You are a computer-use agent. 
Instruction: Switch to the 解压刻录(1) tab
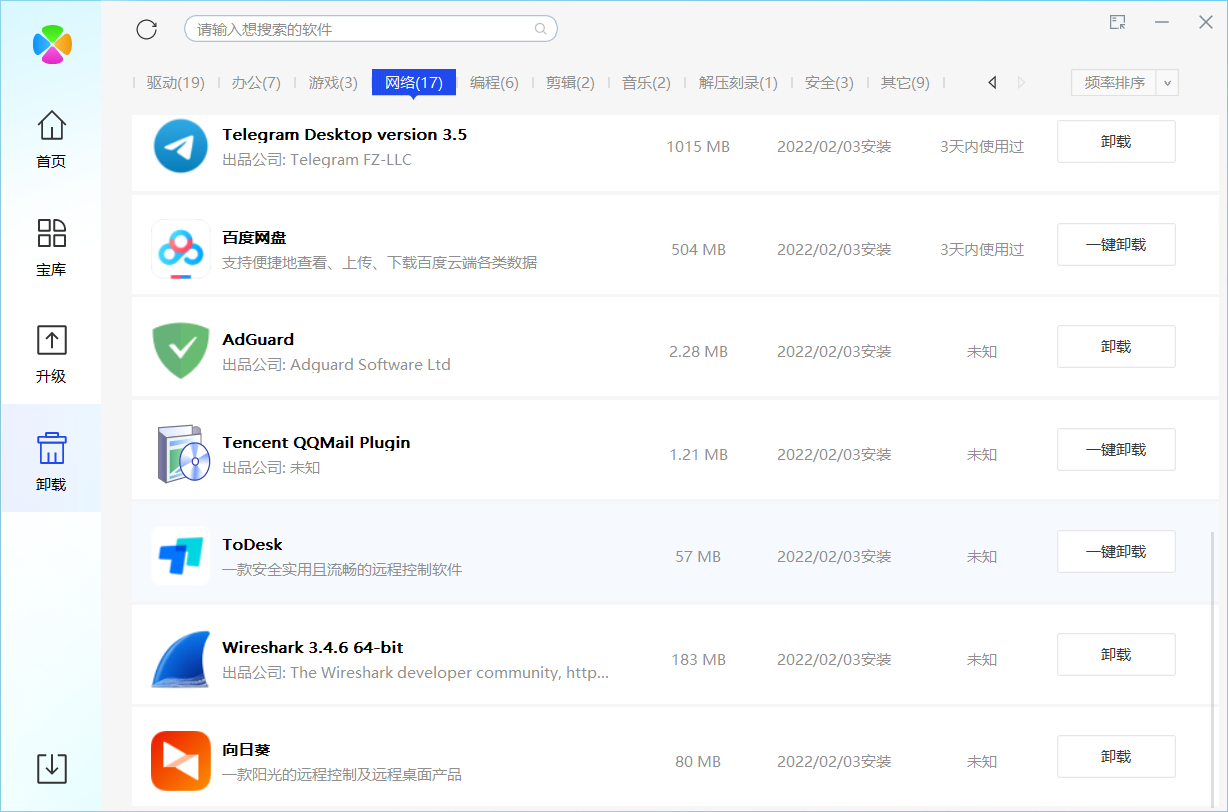pyautogui.click(x=738, y=82)
